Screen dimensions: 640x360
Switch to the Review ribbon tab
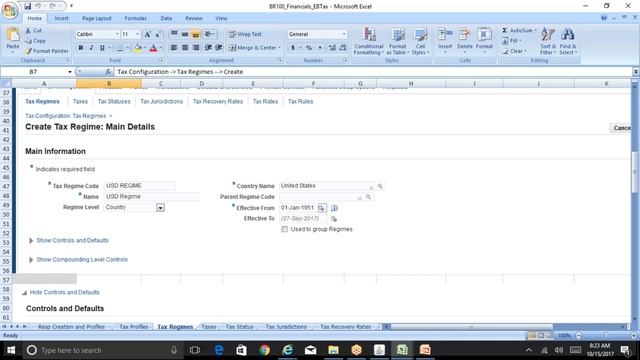(193, 18)
